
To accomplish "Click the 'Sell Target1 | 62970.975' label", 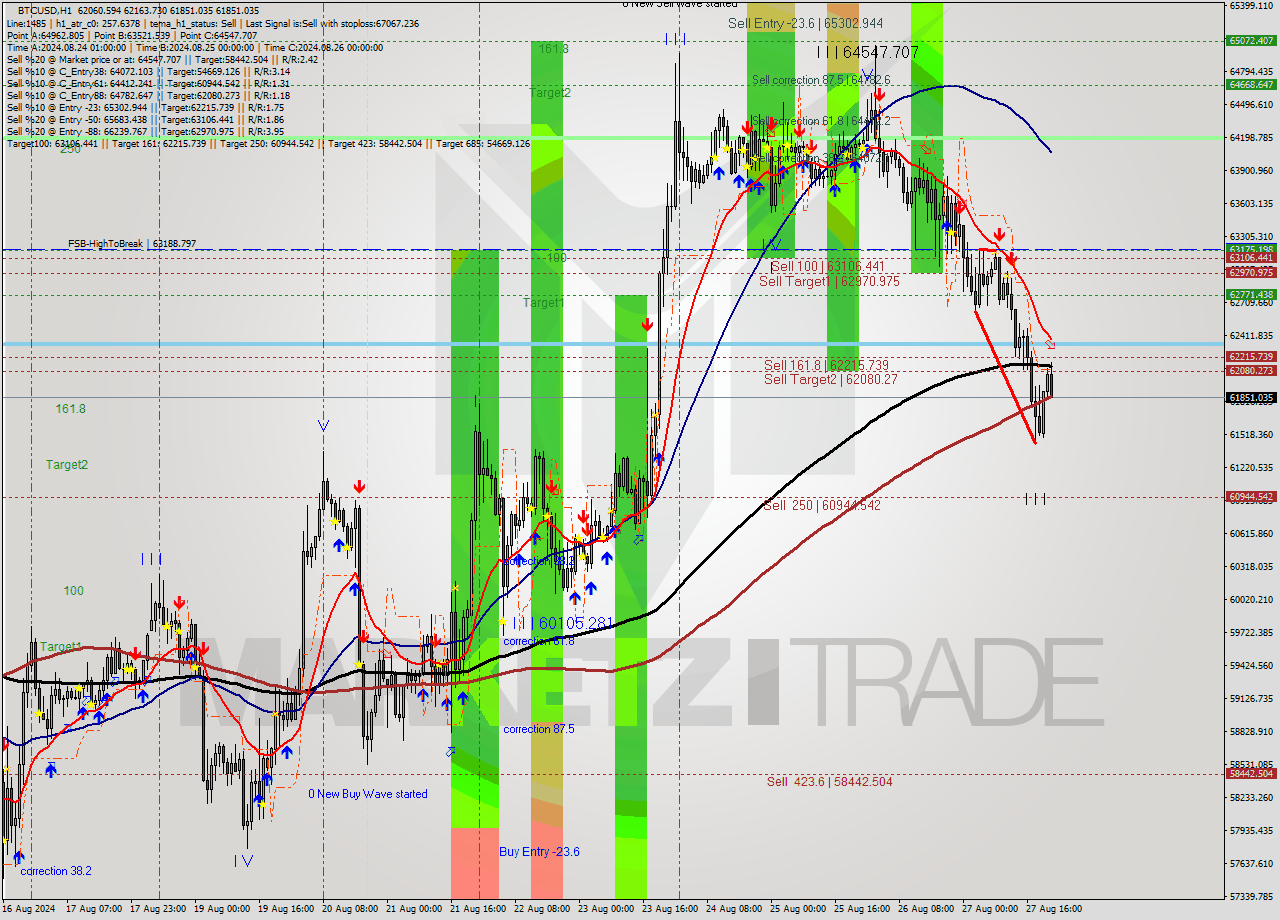I will coord(829,281).
